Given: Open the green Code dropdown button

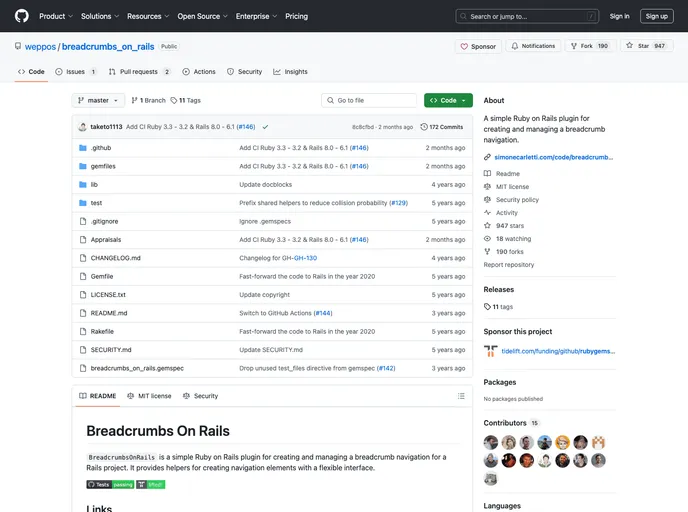Looking at the screenshot, I should pos(448,100).
